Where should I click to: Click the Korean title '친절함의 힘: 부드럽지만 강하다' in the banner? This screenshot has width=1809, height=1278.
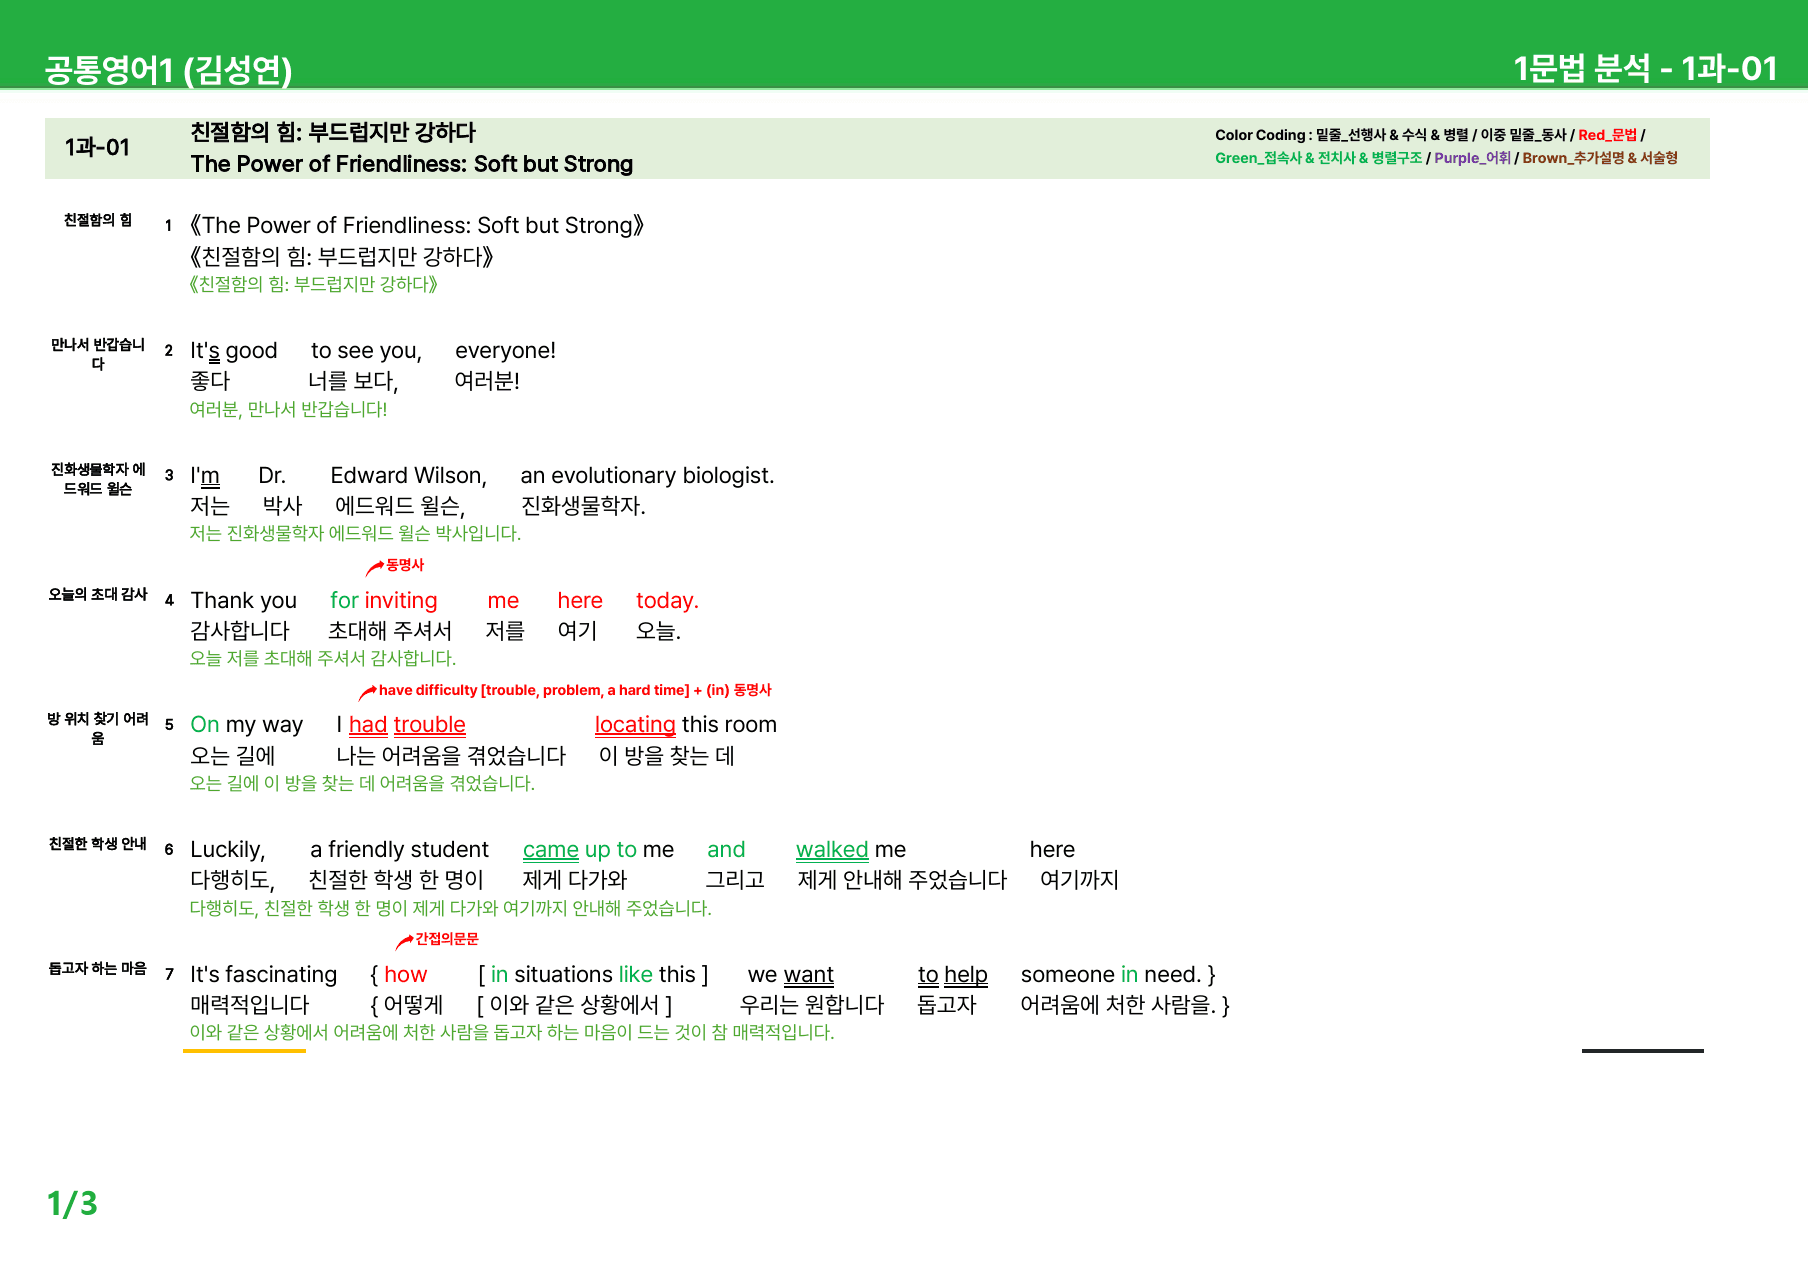click(333, 132)
